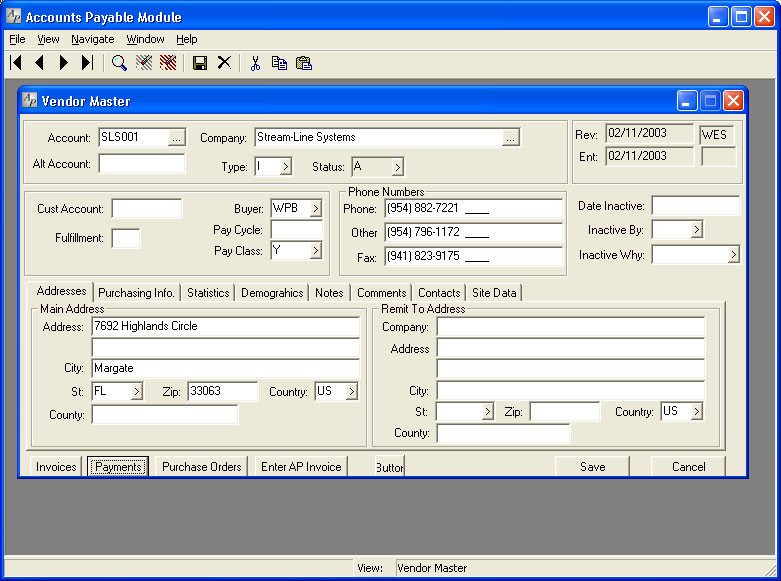Click the paste clipboard icon

[304, 63]
